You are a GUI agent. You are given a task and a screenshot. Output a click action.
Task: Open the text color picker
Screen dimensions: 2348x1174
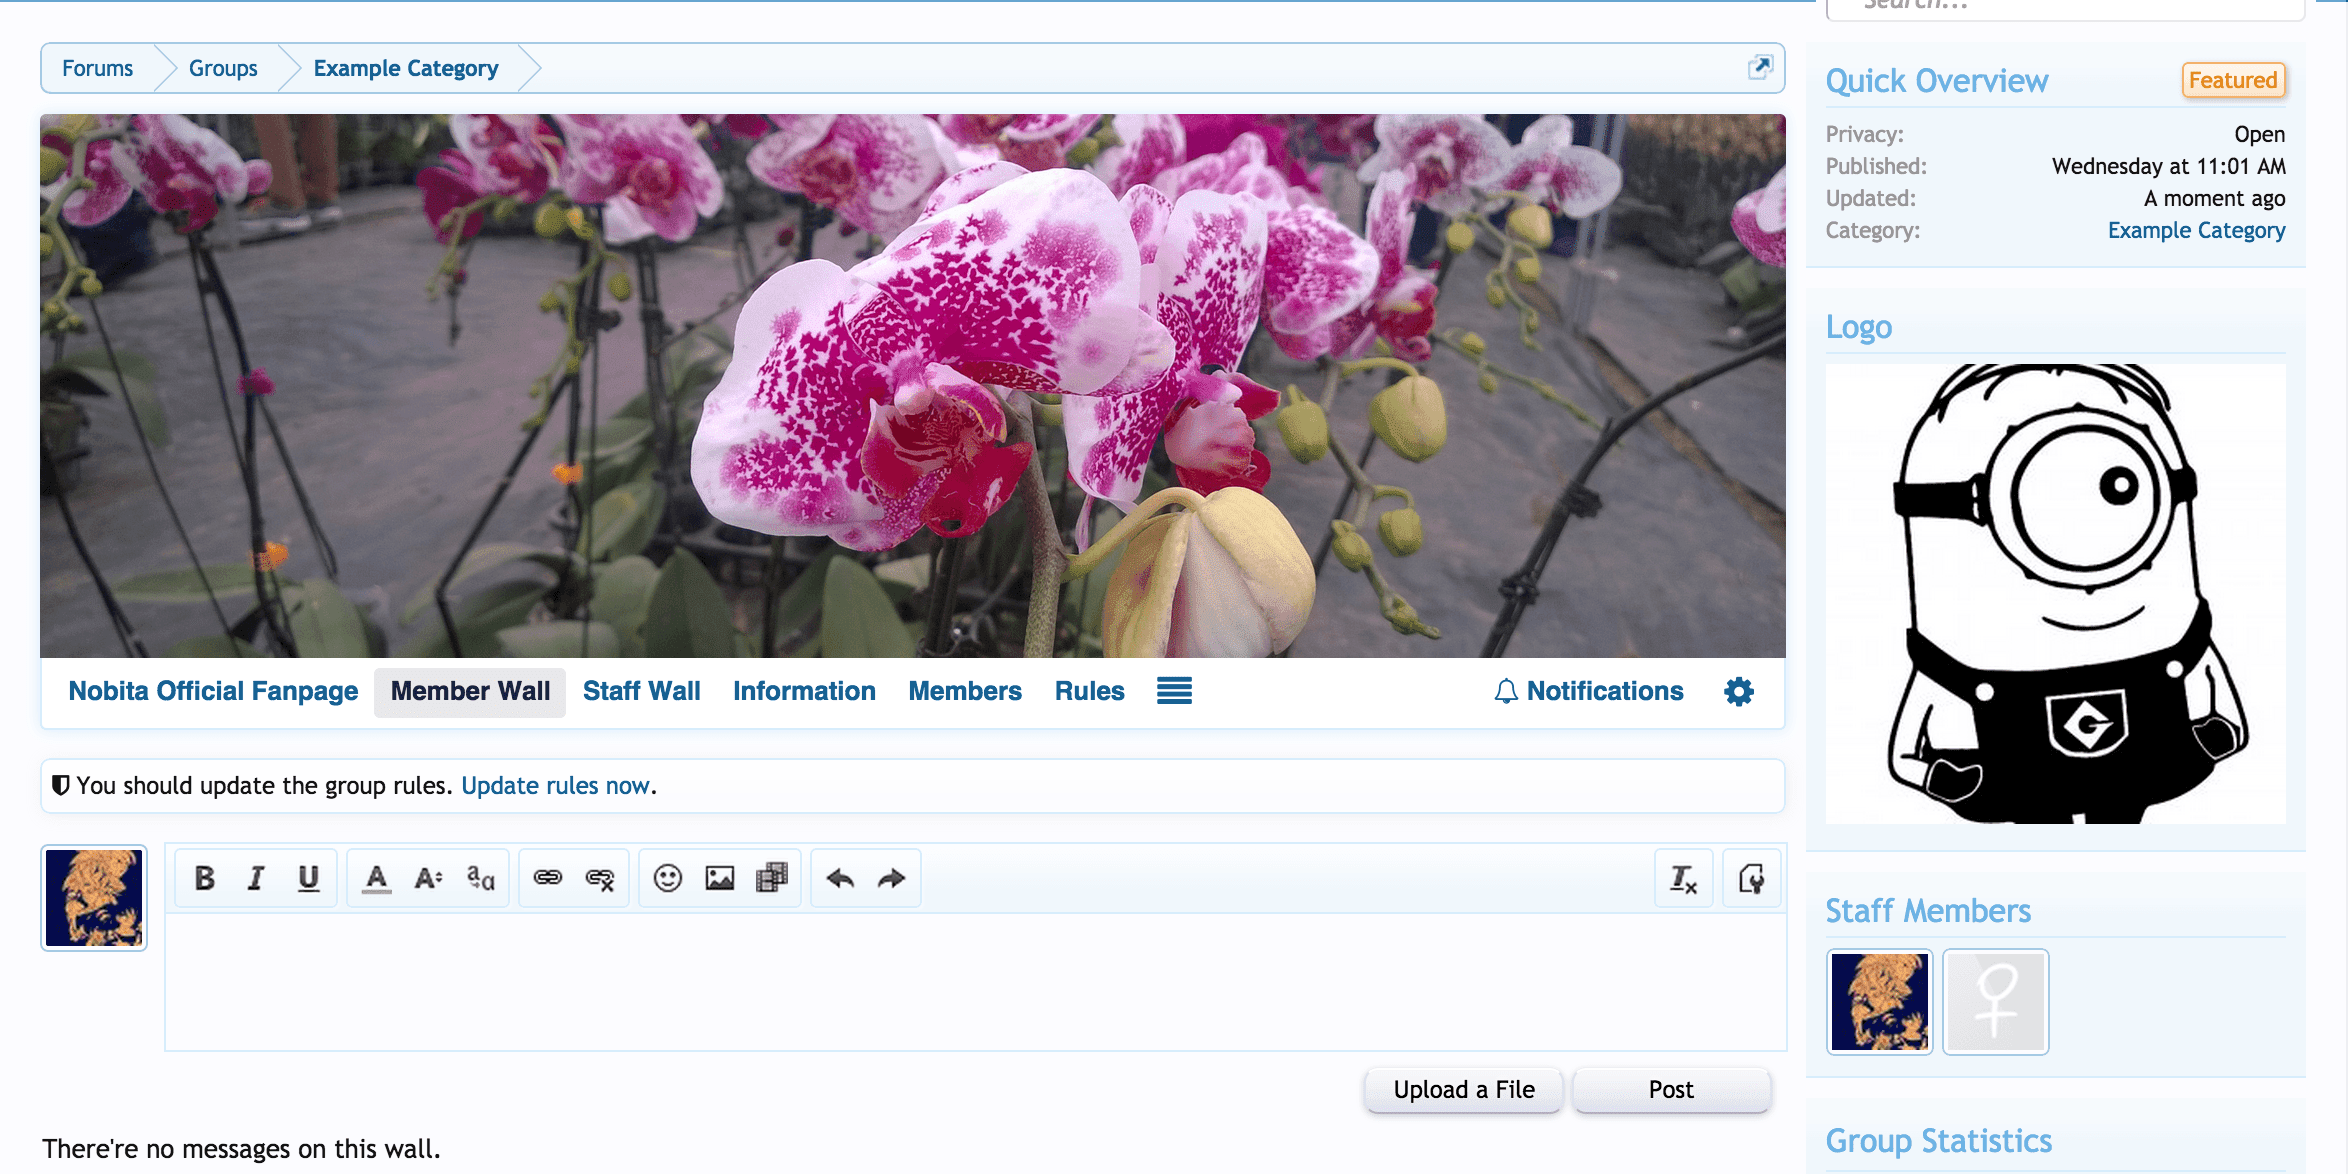[x=376, y=878]
